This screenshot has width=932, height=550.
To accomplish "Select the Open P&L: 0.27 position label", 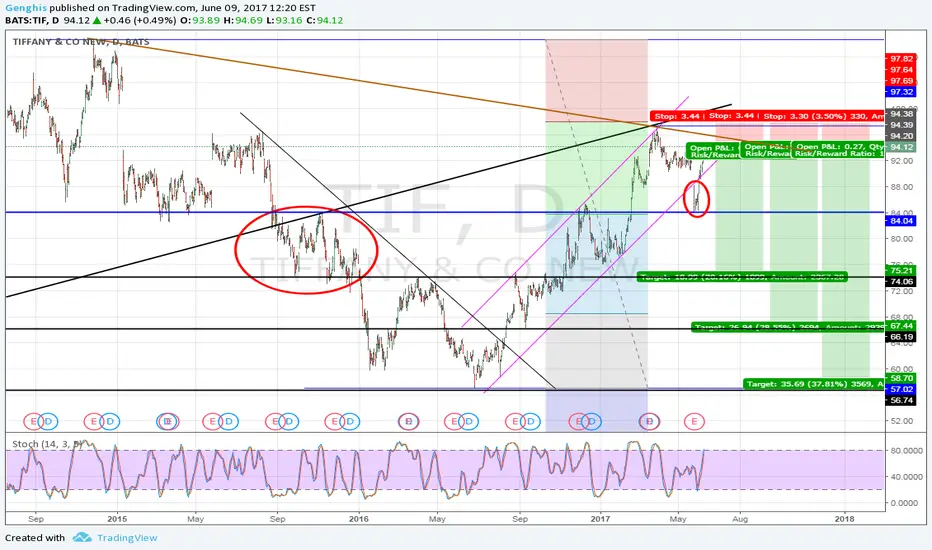I will coord(838,150).
